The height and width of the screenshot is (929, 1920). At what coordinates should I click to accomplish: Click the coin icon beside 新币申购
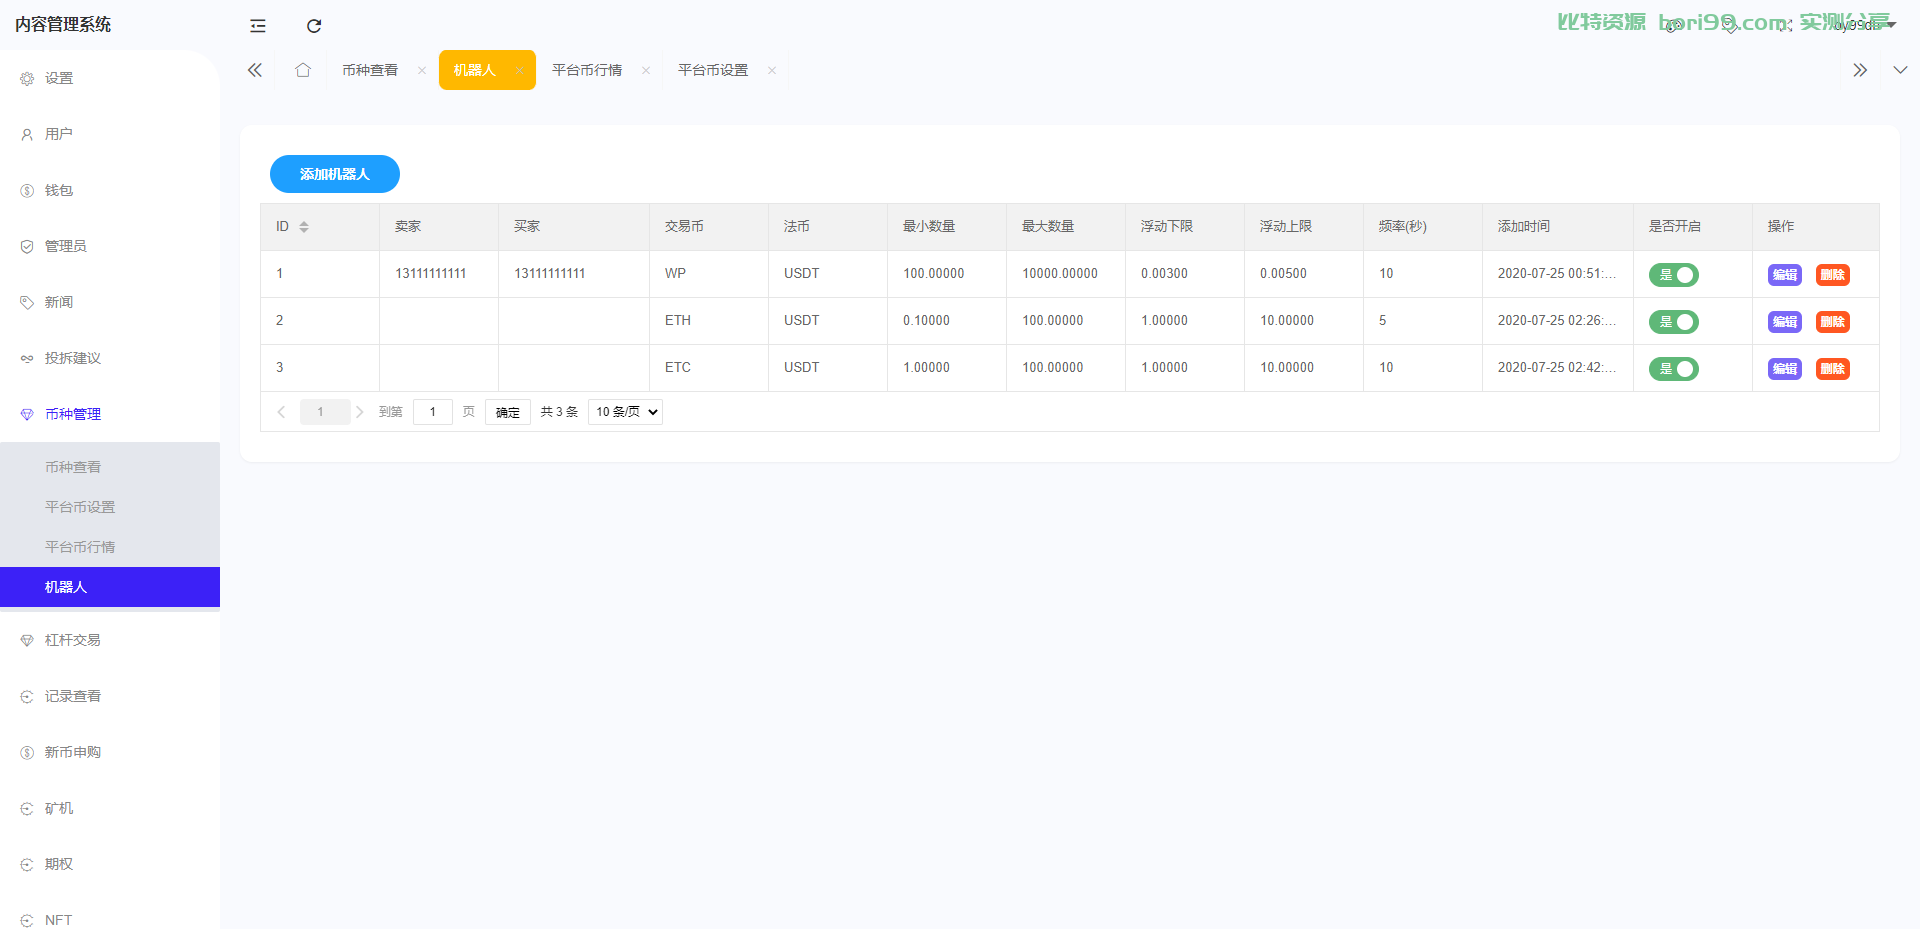27,752
